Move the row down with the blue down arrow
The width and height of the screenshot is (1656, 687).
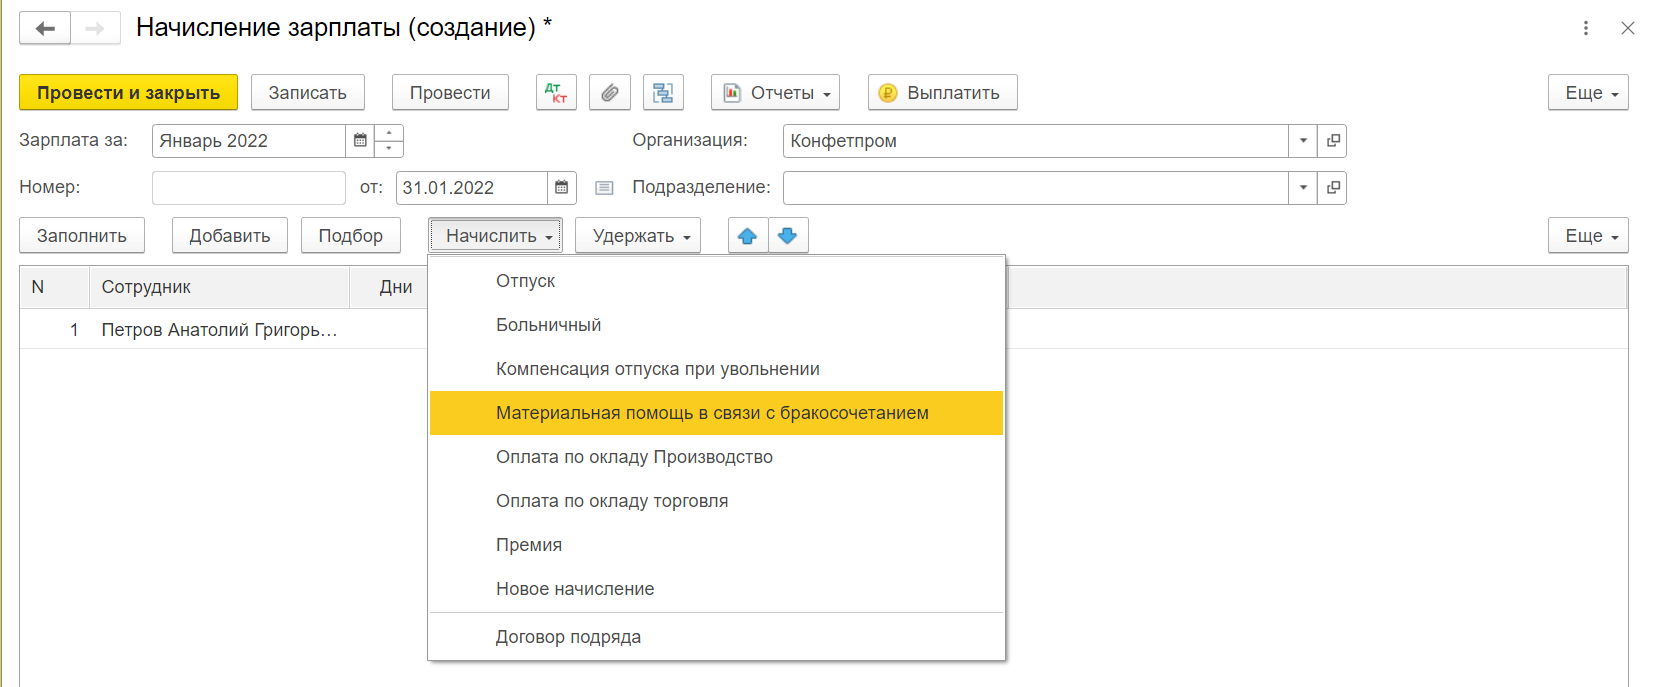pos(788,236)
